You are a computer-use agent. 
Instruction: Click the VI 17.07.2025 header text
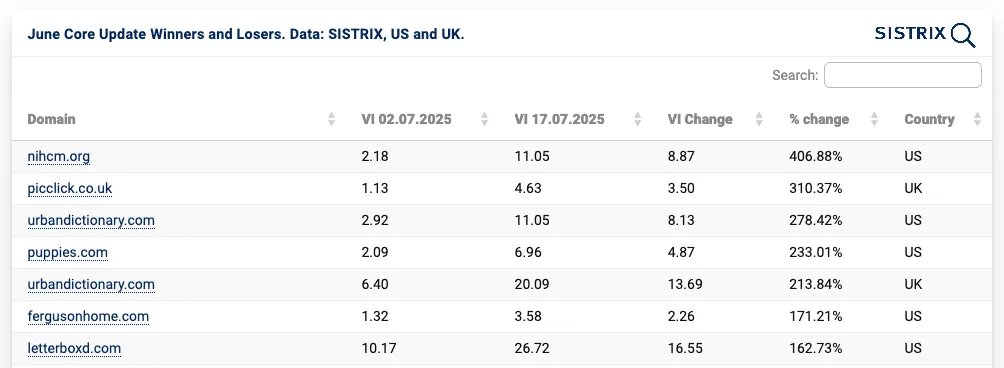560,119
